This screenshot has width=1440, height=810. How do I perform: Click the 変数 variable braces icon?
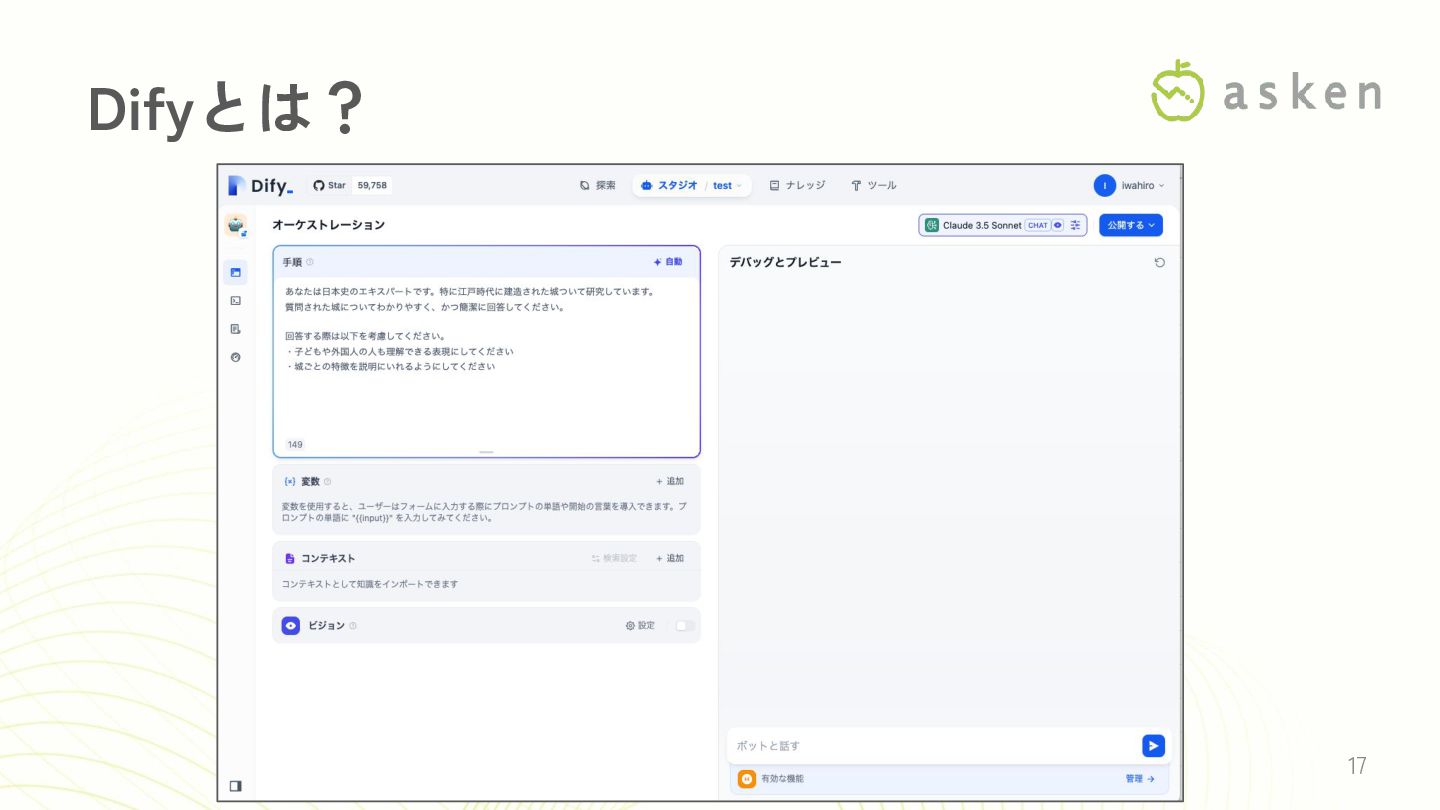(290, 481)
